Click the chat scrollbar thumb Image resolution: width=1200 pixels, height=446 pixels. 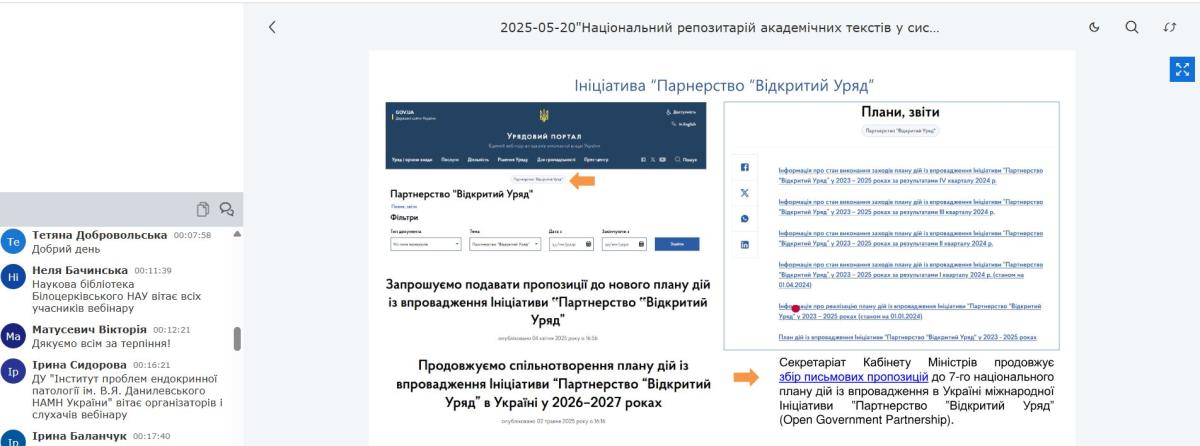(x=237, y=339)
